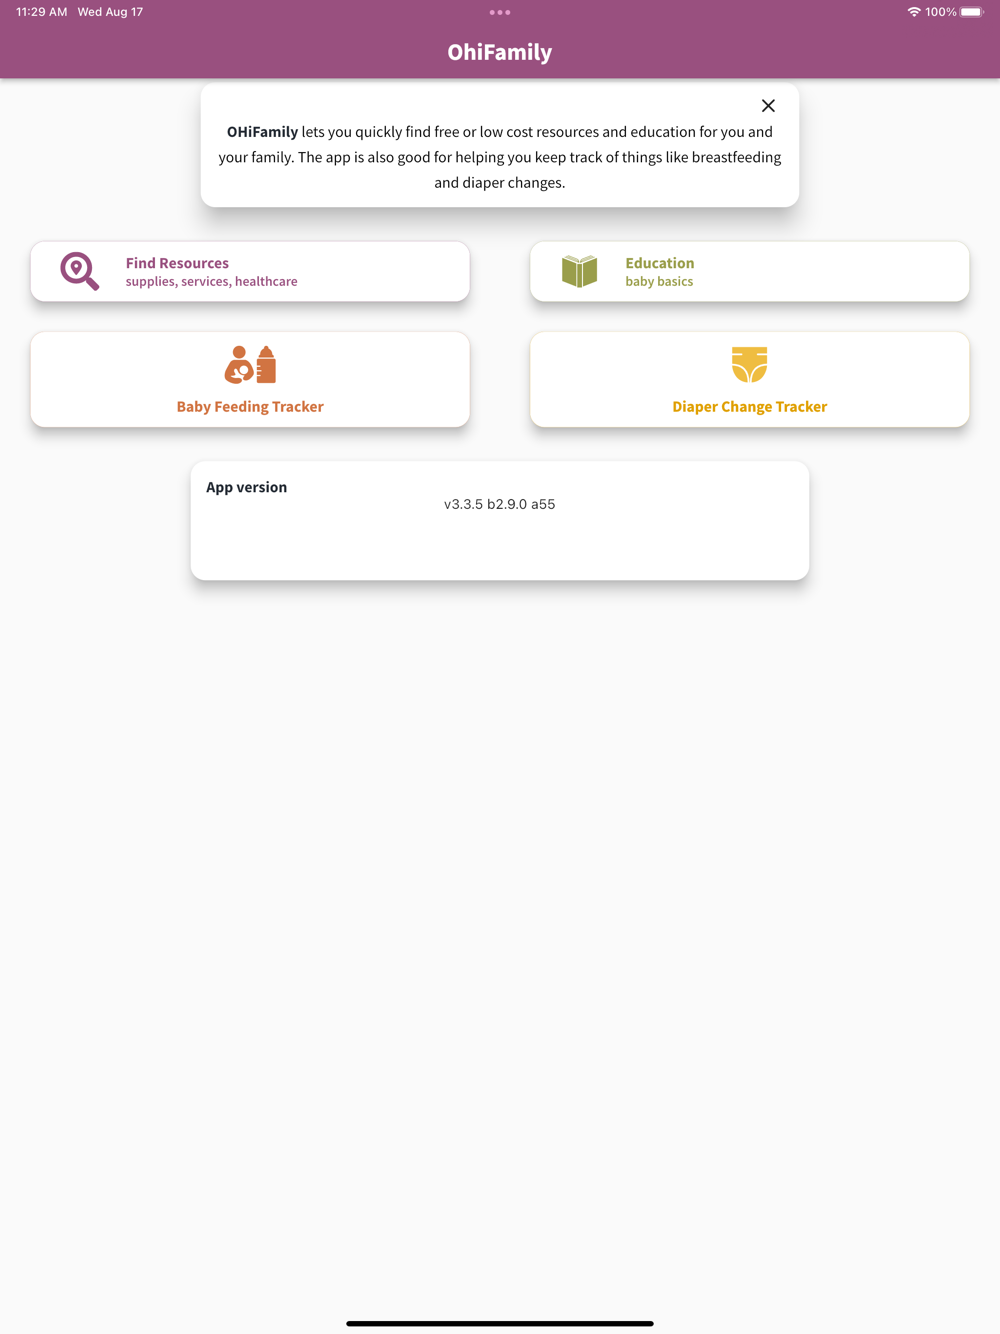Tap the version number v3.3.5 text
This screenshot has width=1000, height=1334.
pos(499,504)
